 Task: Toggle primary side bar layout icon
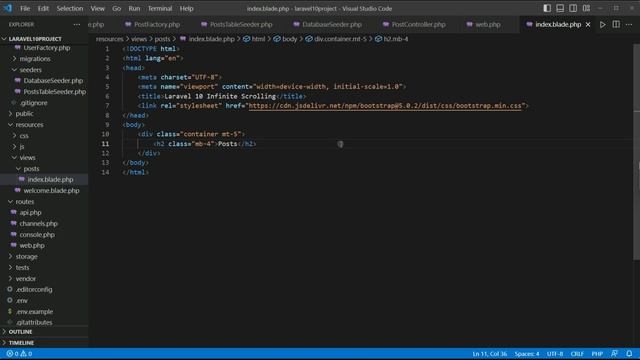pyautogui.click(x=547, y=8)
